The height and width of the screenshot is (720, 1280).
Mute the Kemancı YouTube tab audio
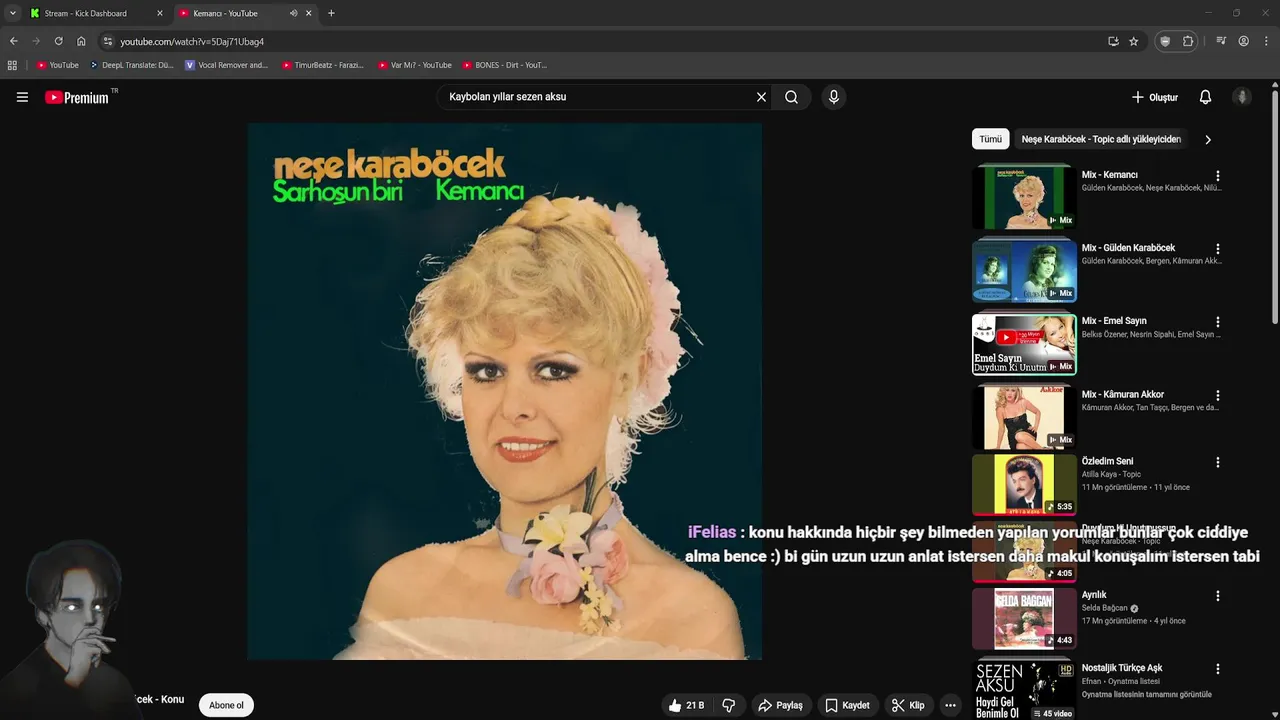click(293, 13)
